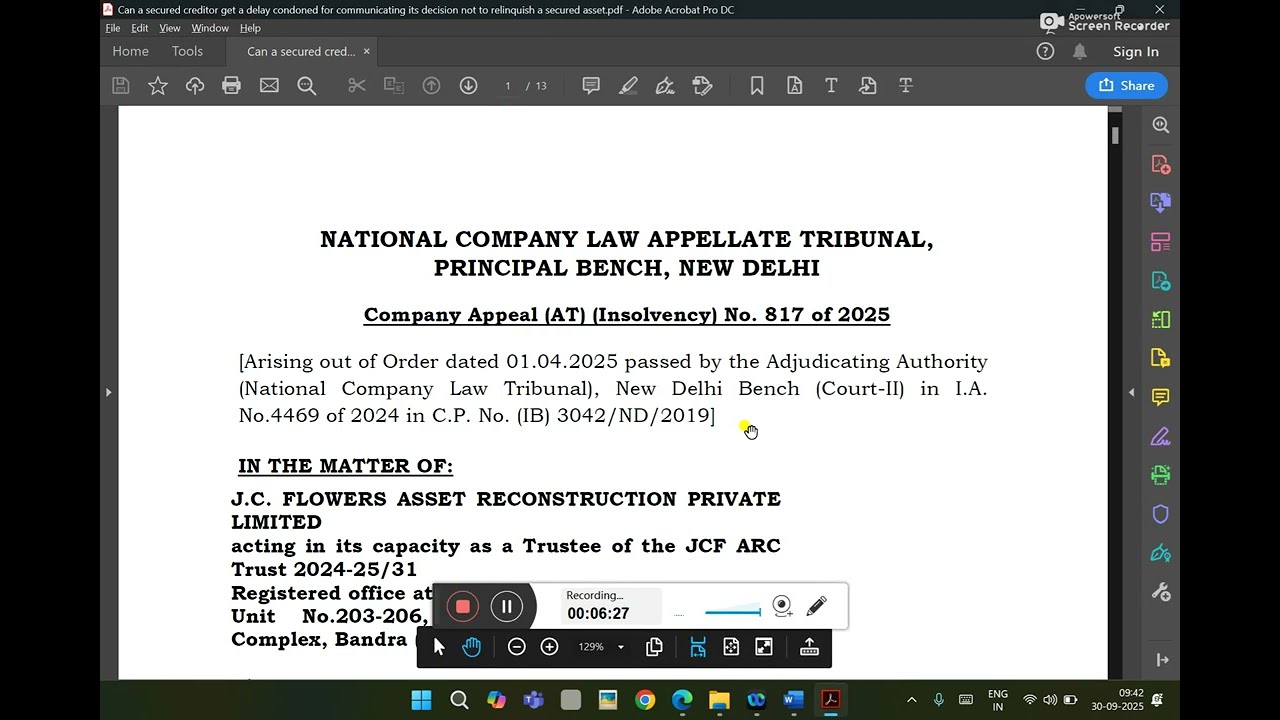Open the Help question mark icon
The width and height of the screenshot is (1280, 720).
(x=1045, y=51)
